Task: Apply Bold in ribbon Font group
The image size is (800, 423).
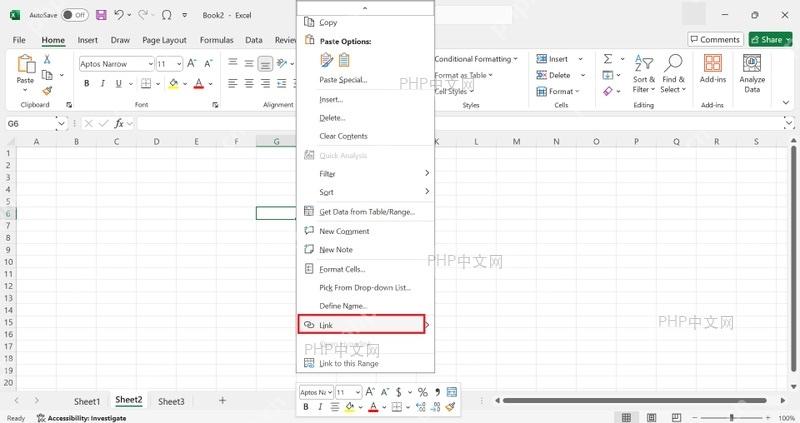Action: click(x=87, y=83)
